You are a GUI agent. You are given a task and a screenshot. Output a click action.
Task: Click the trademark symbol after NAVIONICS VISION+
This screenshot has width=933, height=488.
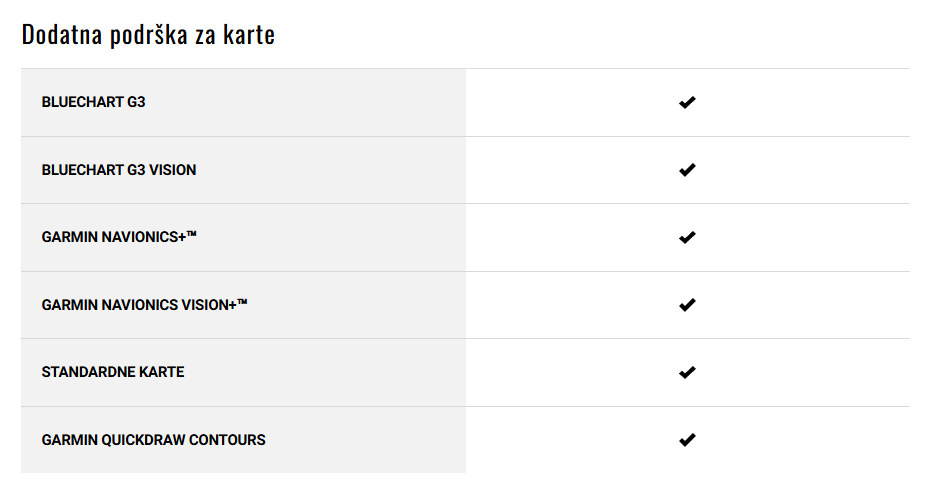pyautogui.click(x=242, y=302)
